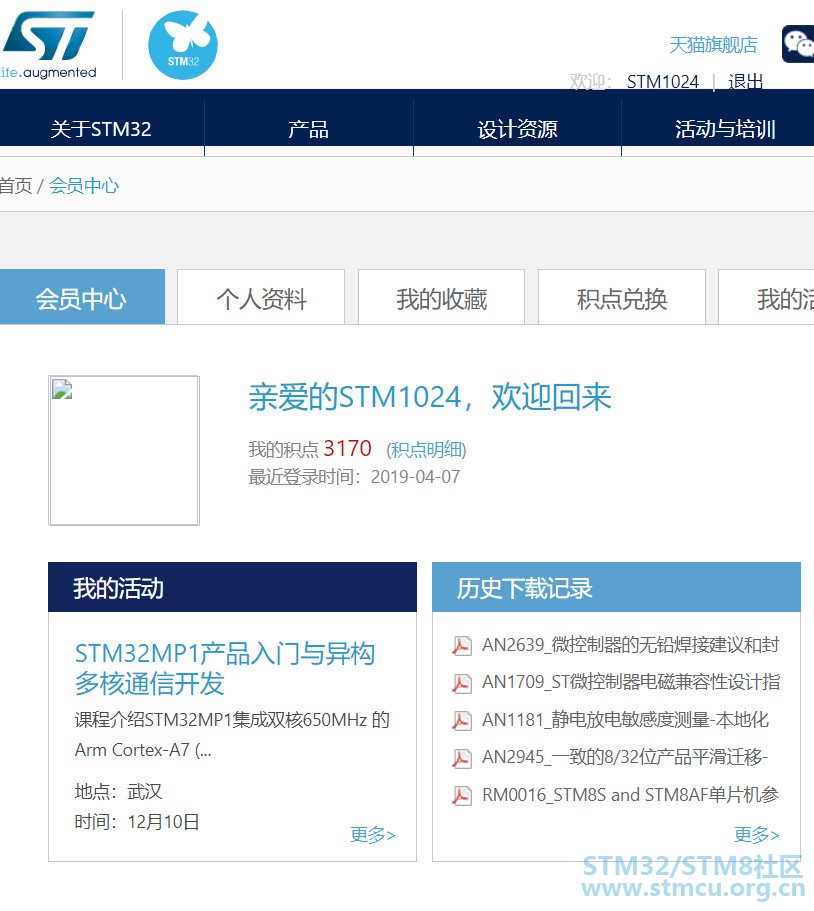The height and width of the screenshot is (911, 814).
Task: Open AN2945_一致的8/32位产品平滑迁移 document link
Action: pyautogui.click(x=625, y=757)
